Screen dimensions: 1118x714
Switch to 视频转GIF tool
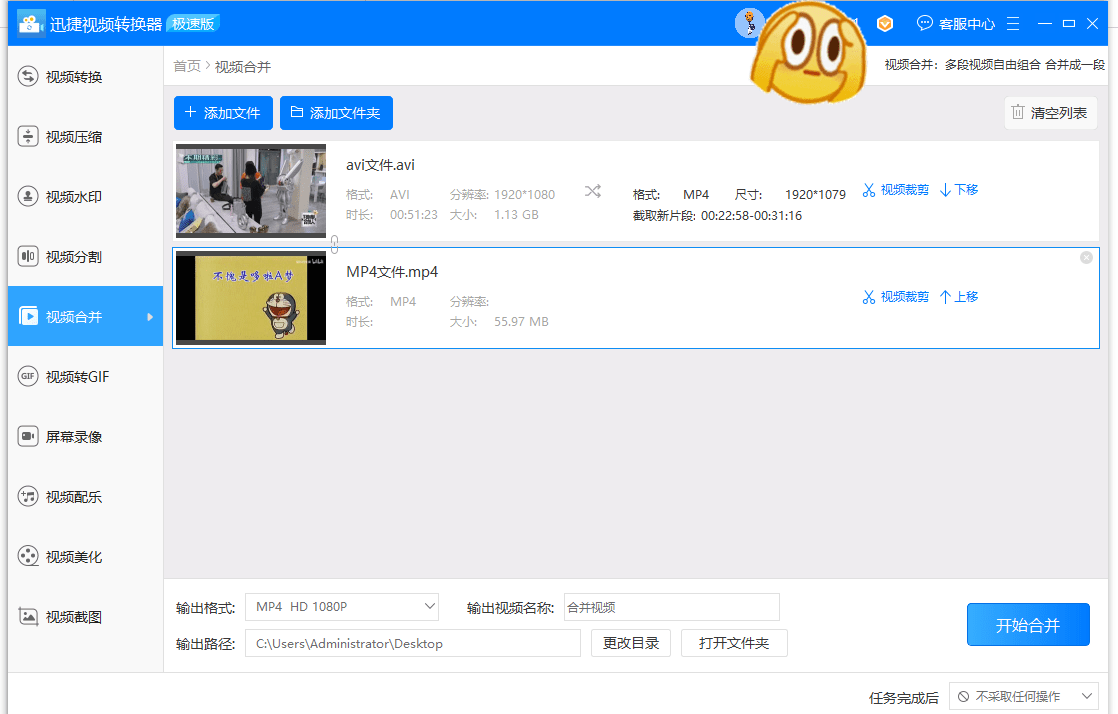point(77,377)
